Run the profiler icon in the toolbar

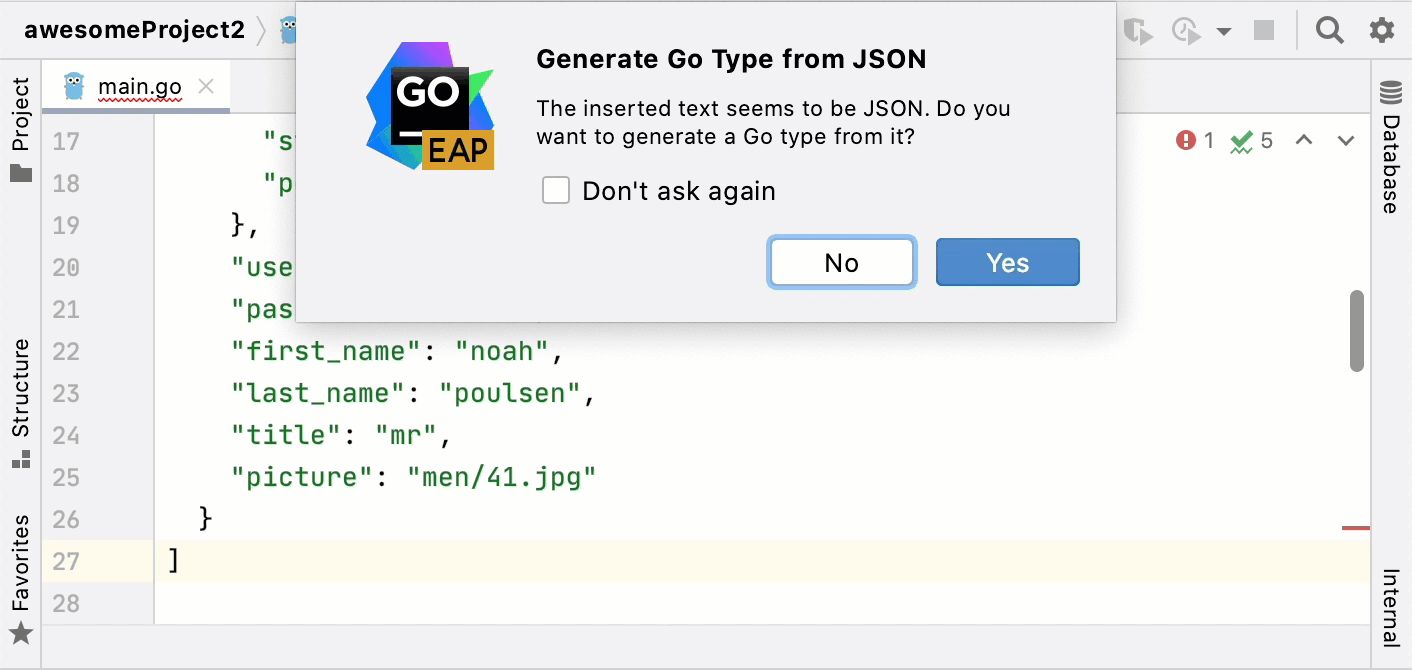pyautogui.click(x=1186, y=29)
